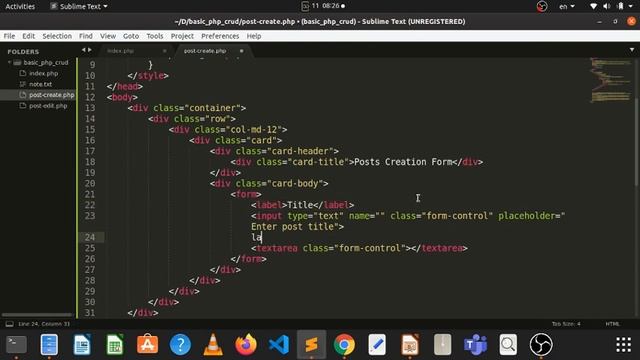
Task: Open the Selection menu
Action: click(x=57, y=36)
